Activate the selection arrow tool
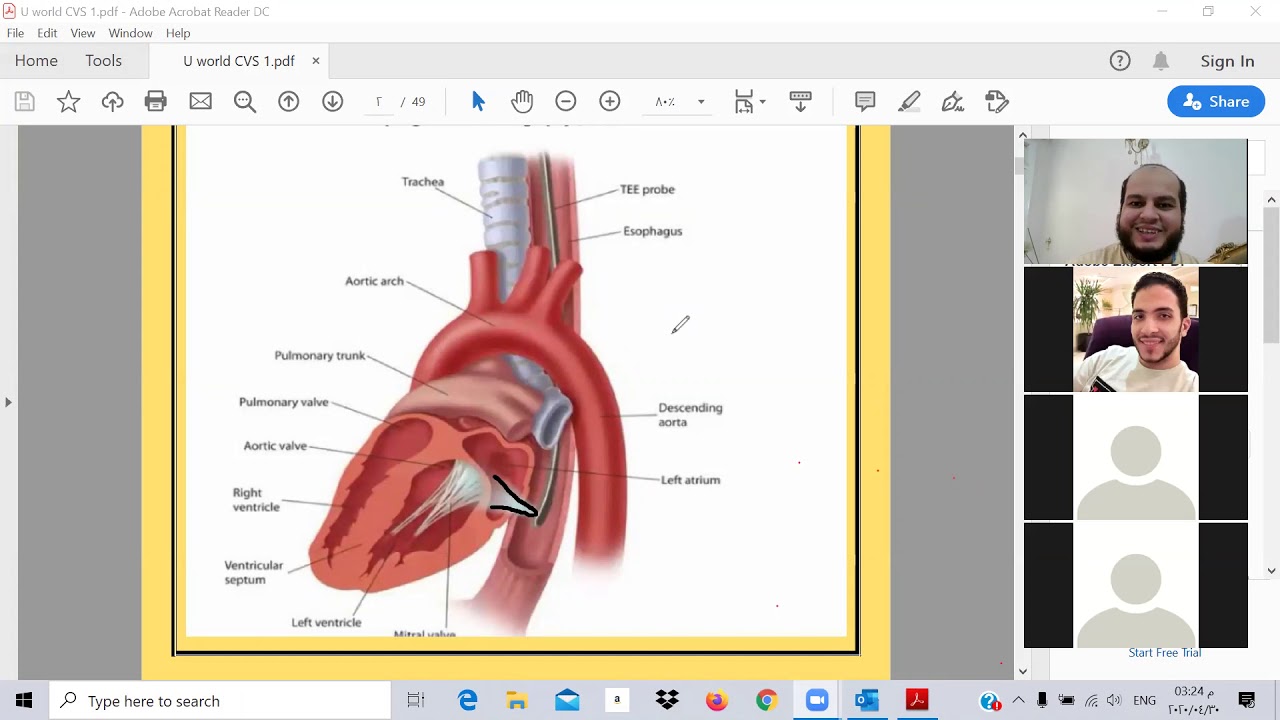Screen dimensions: 1280x720 [x=478, y=101]
